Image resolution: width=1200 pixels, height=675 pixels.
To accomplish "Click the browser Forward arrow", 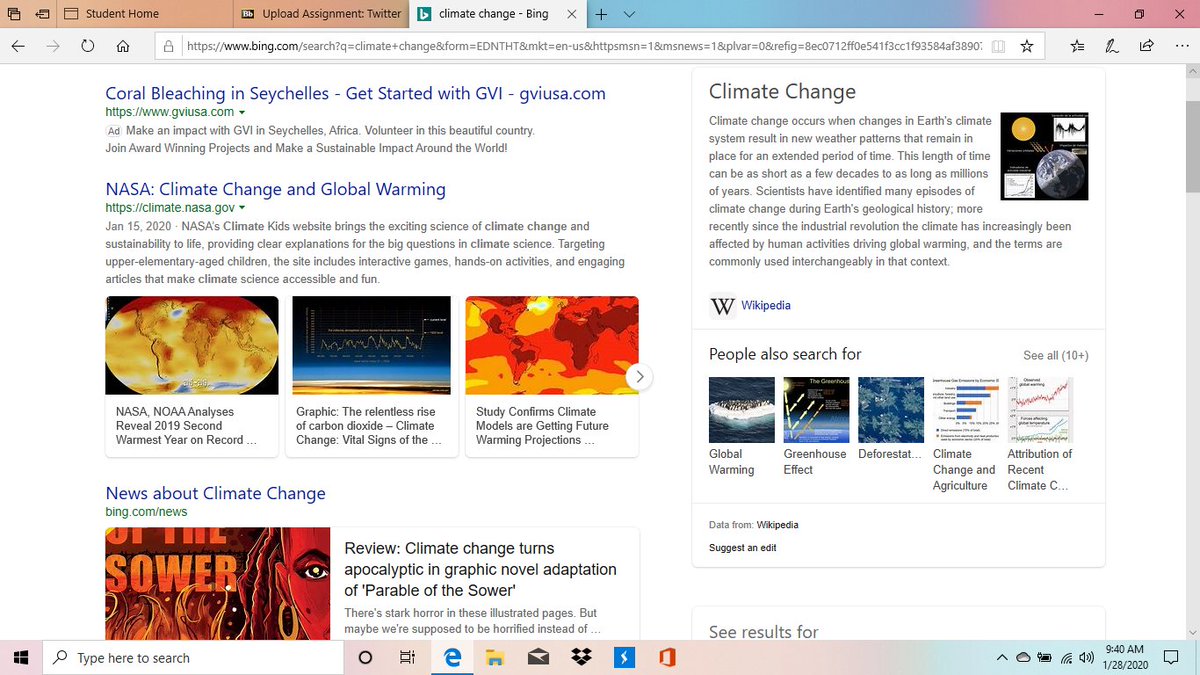I will click(x=53, y=46).
